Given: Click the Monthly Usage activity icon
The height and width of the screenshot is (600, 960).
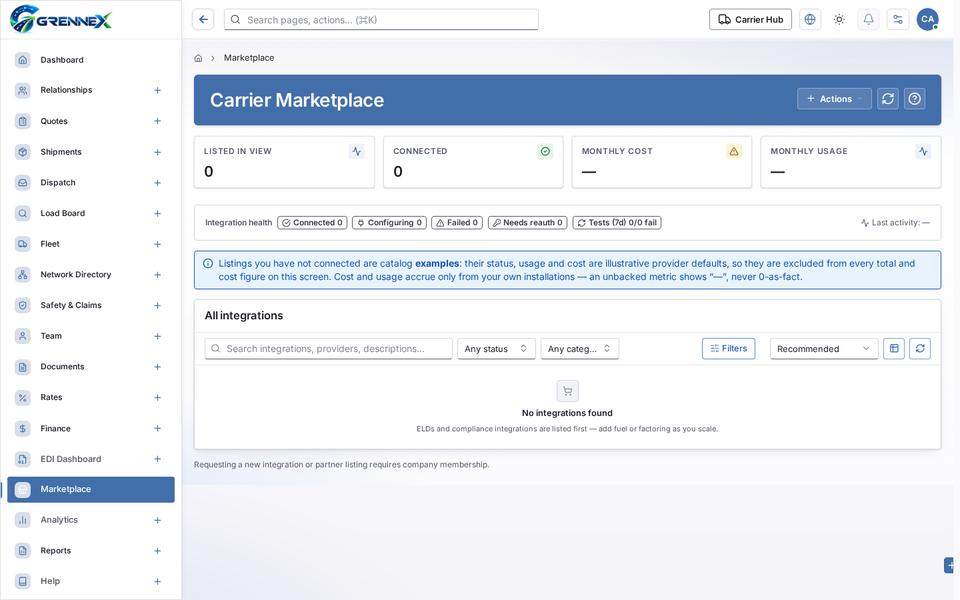Looking at the screenshot, I should point(923,151).
